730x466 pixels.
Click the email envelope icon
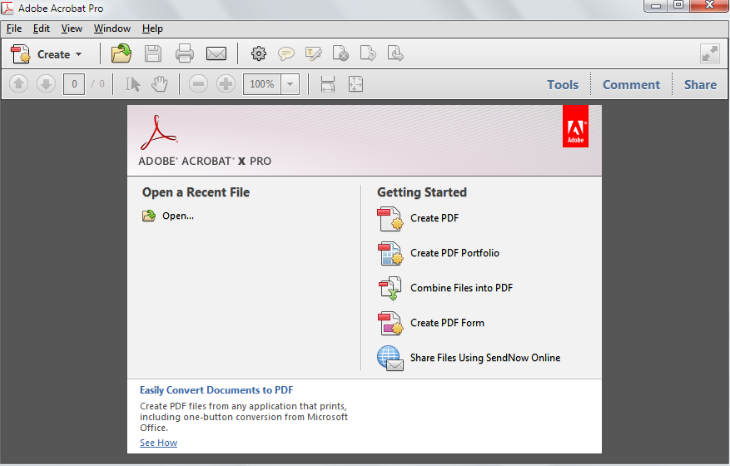coord(216,54)
